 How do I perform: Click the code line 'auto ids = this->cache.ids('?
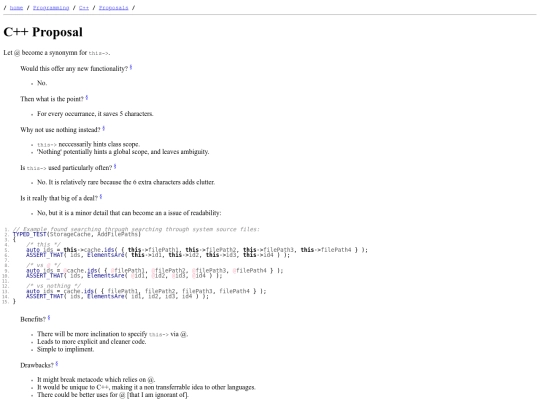197,250
